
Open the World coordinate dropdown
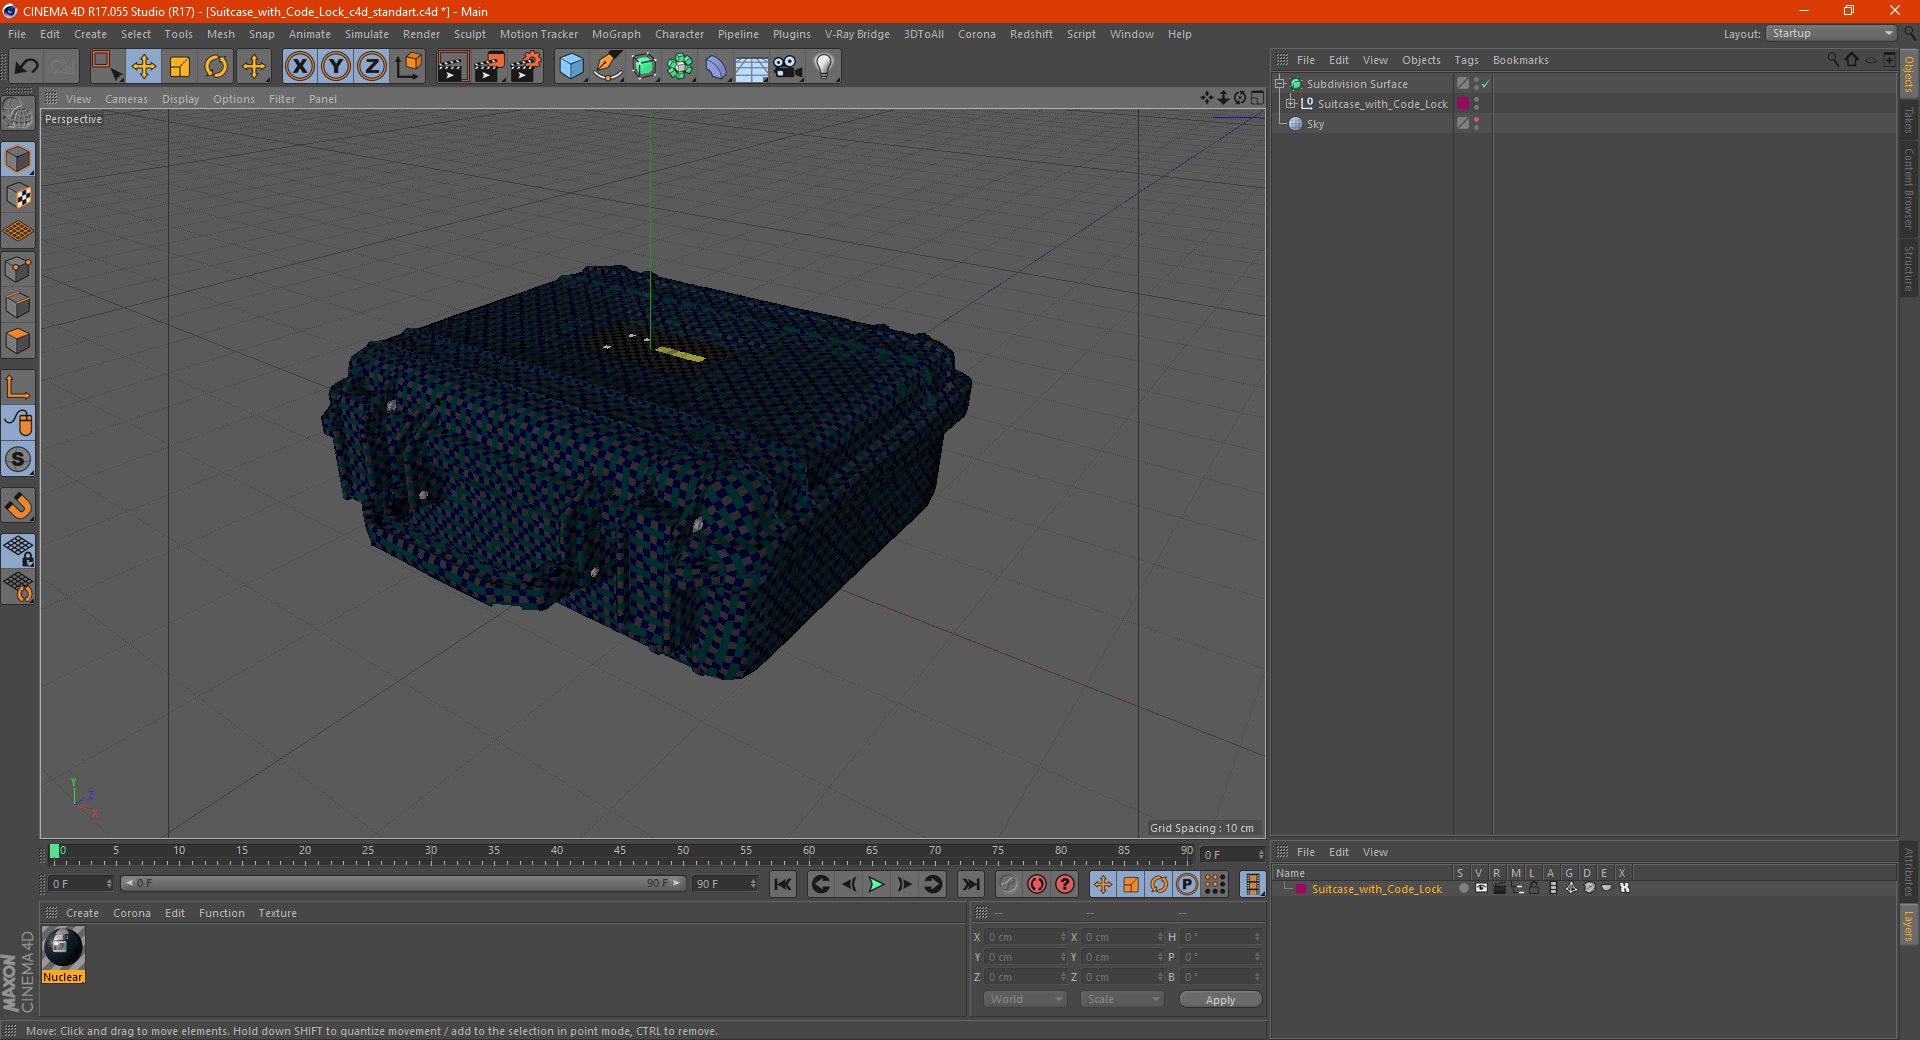click(1025, 999)
